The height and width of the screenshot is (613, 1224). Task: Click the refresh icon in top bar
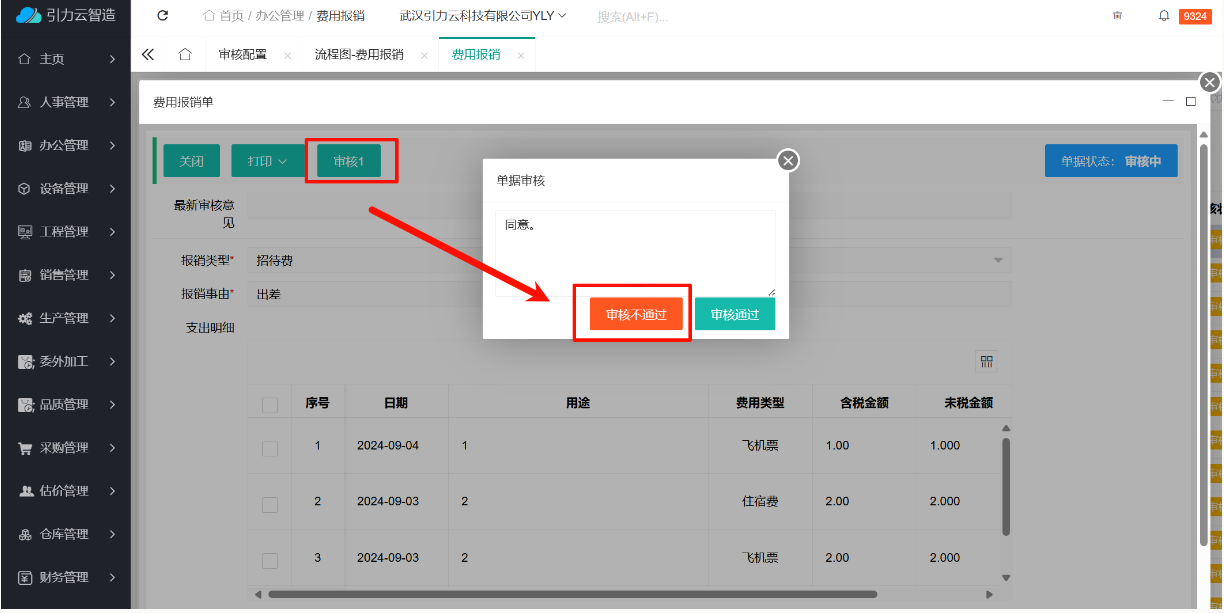[163, 16]
